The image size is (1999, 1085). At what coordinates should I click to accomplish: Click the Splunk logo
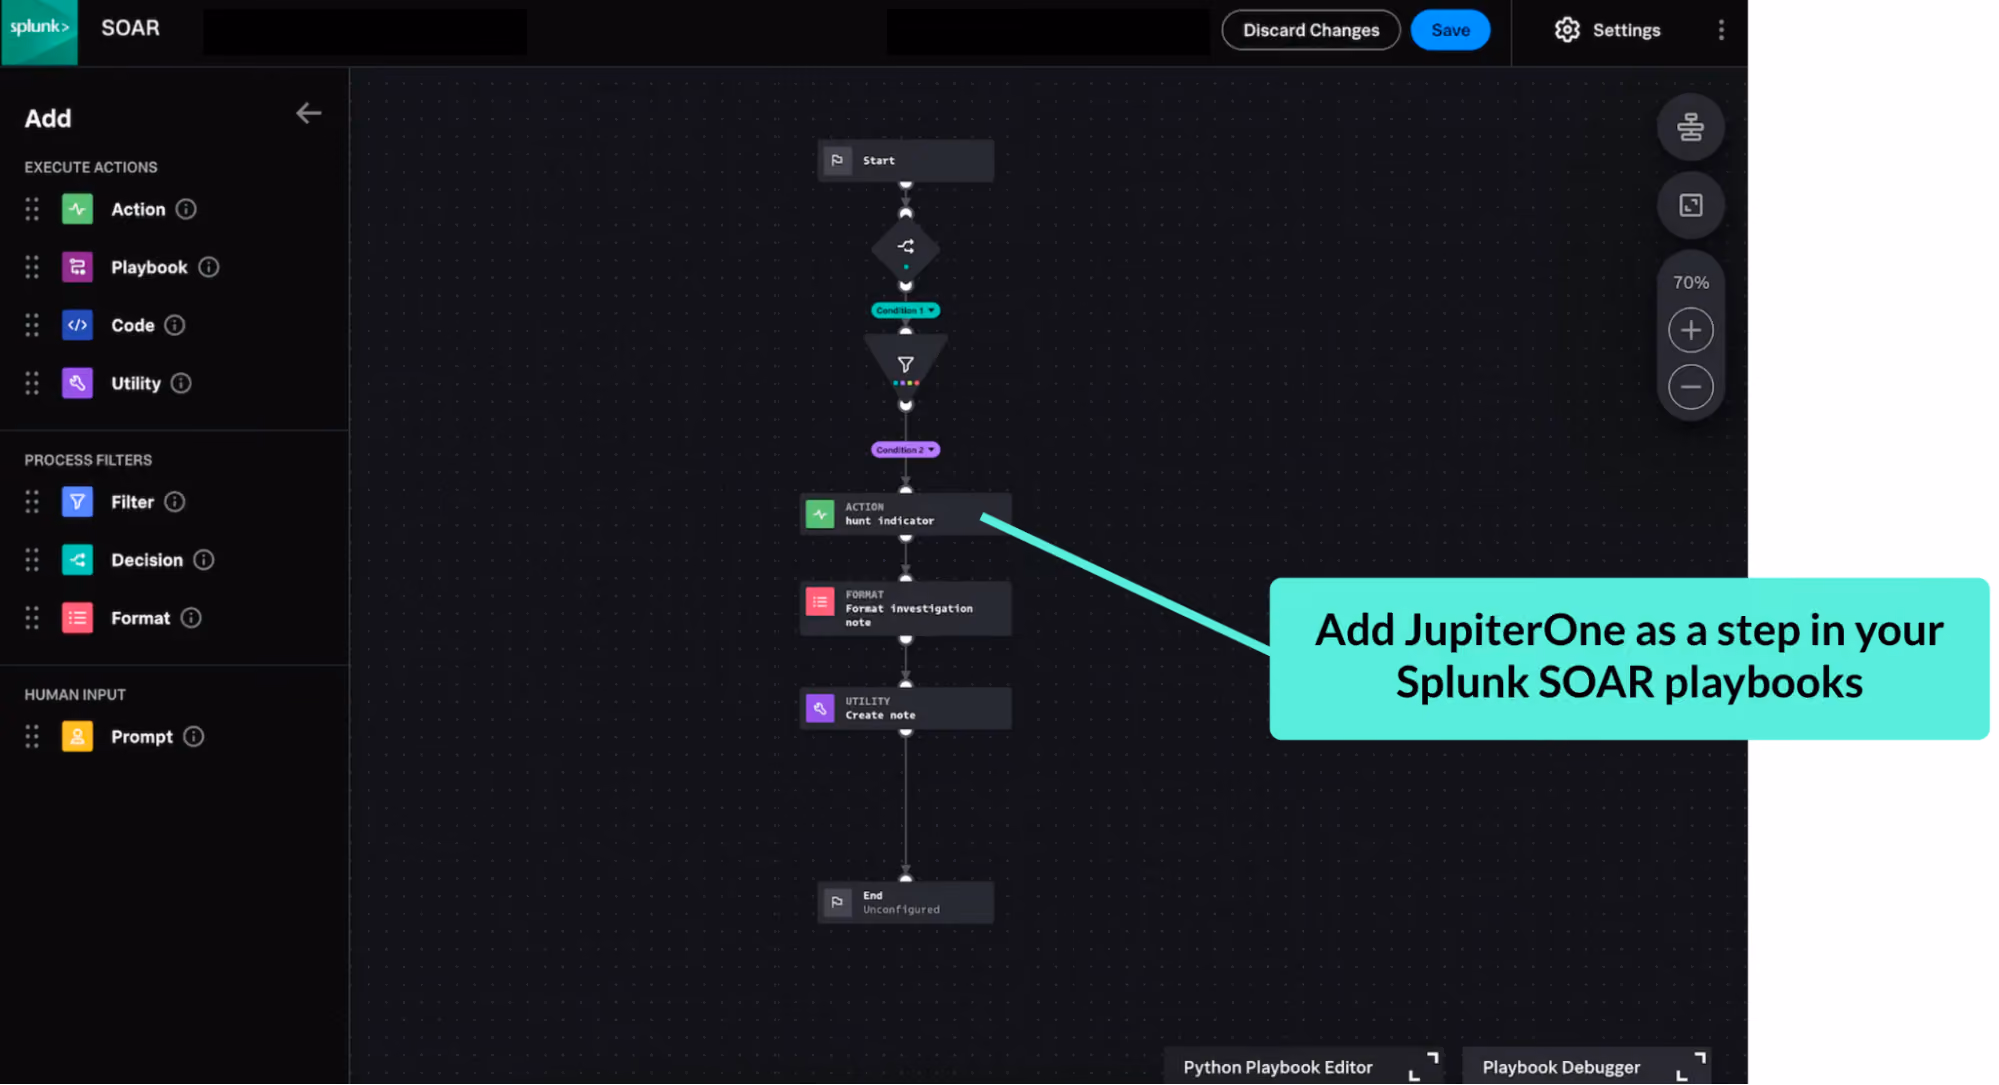coord(39,31)
